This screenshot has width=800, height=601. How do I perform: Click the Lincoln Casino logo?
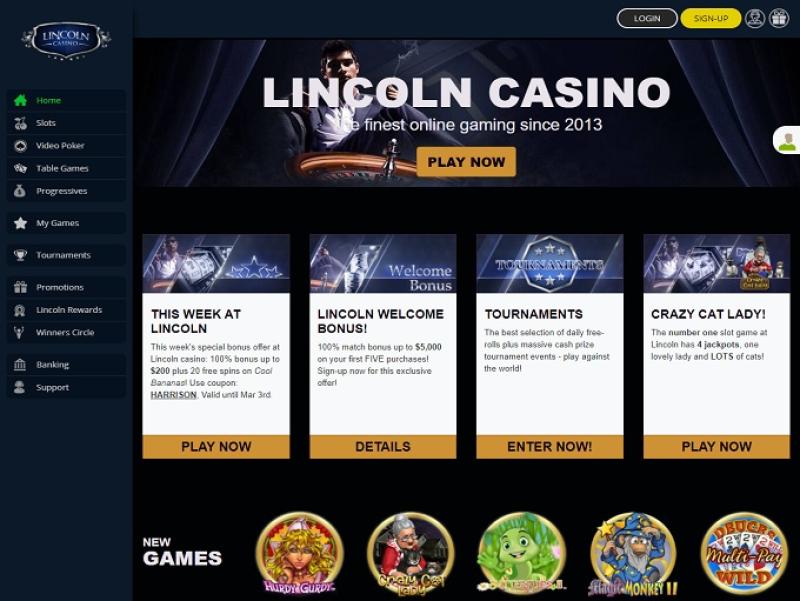click(x=66, y=40)
